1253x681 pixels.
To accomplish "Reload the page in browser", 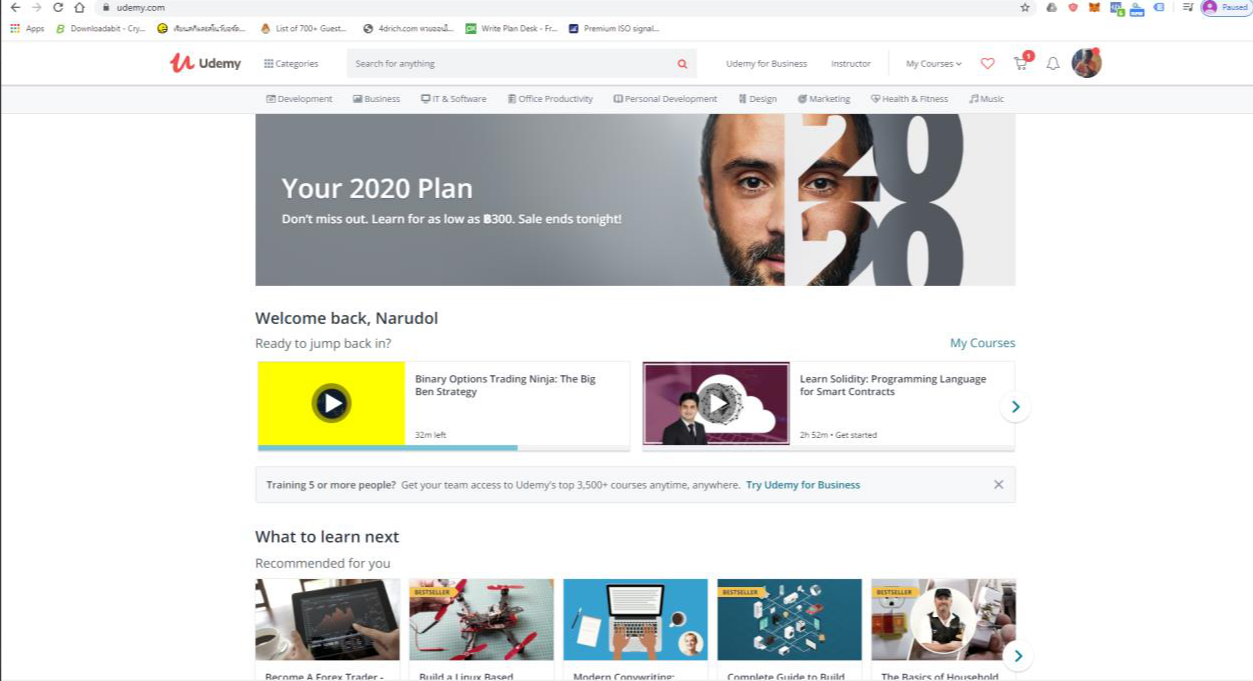I will pyautogui.click(x=57, y=7).
